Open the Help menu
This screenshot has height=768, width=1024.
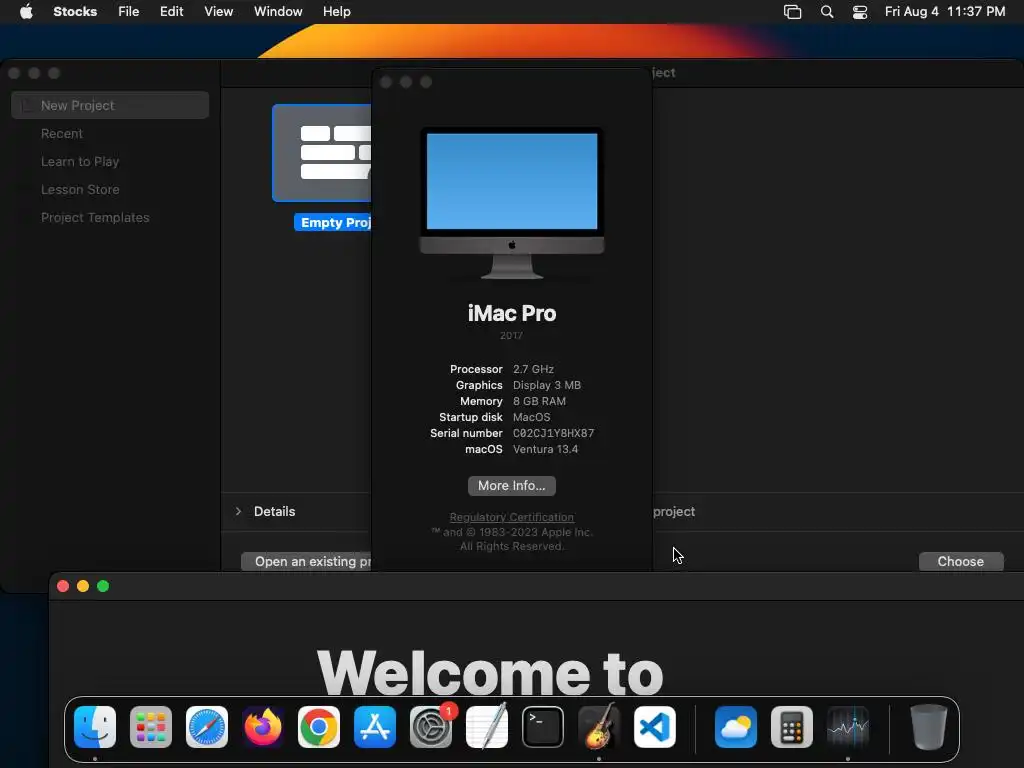coord(337,11)
